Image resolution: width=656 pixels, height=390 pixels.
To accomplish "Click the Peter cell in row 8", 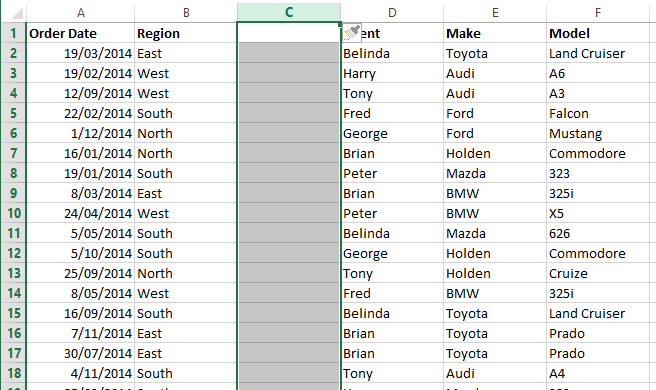I will pos(392,173).
